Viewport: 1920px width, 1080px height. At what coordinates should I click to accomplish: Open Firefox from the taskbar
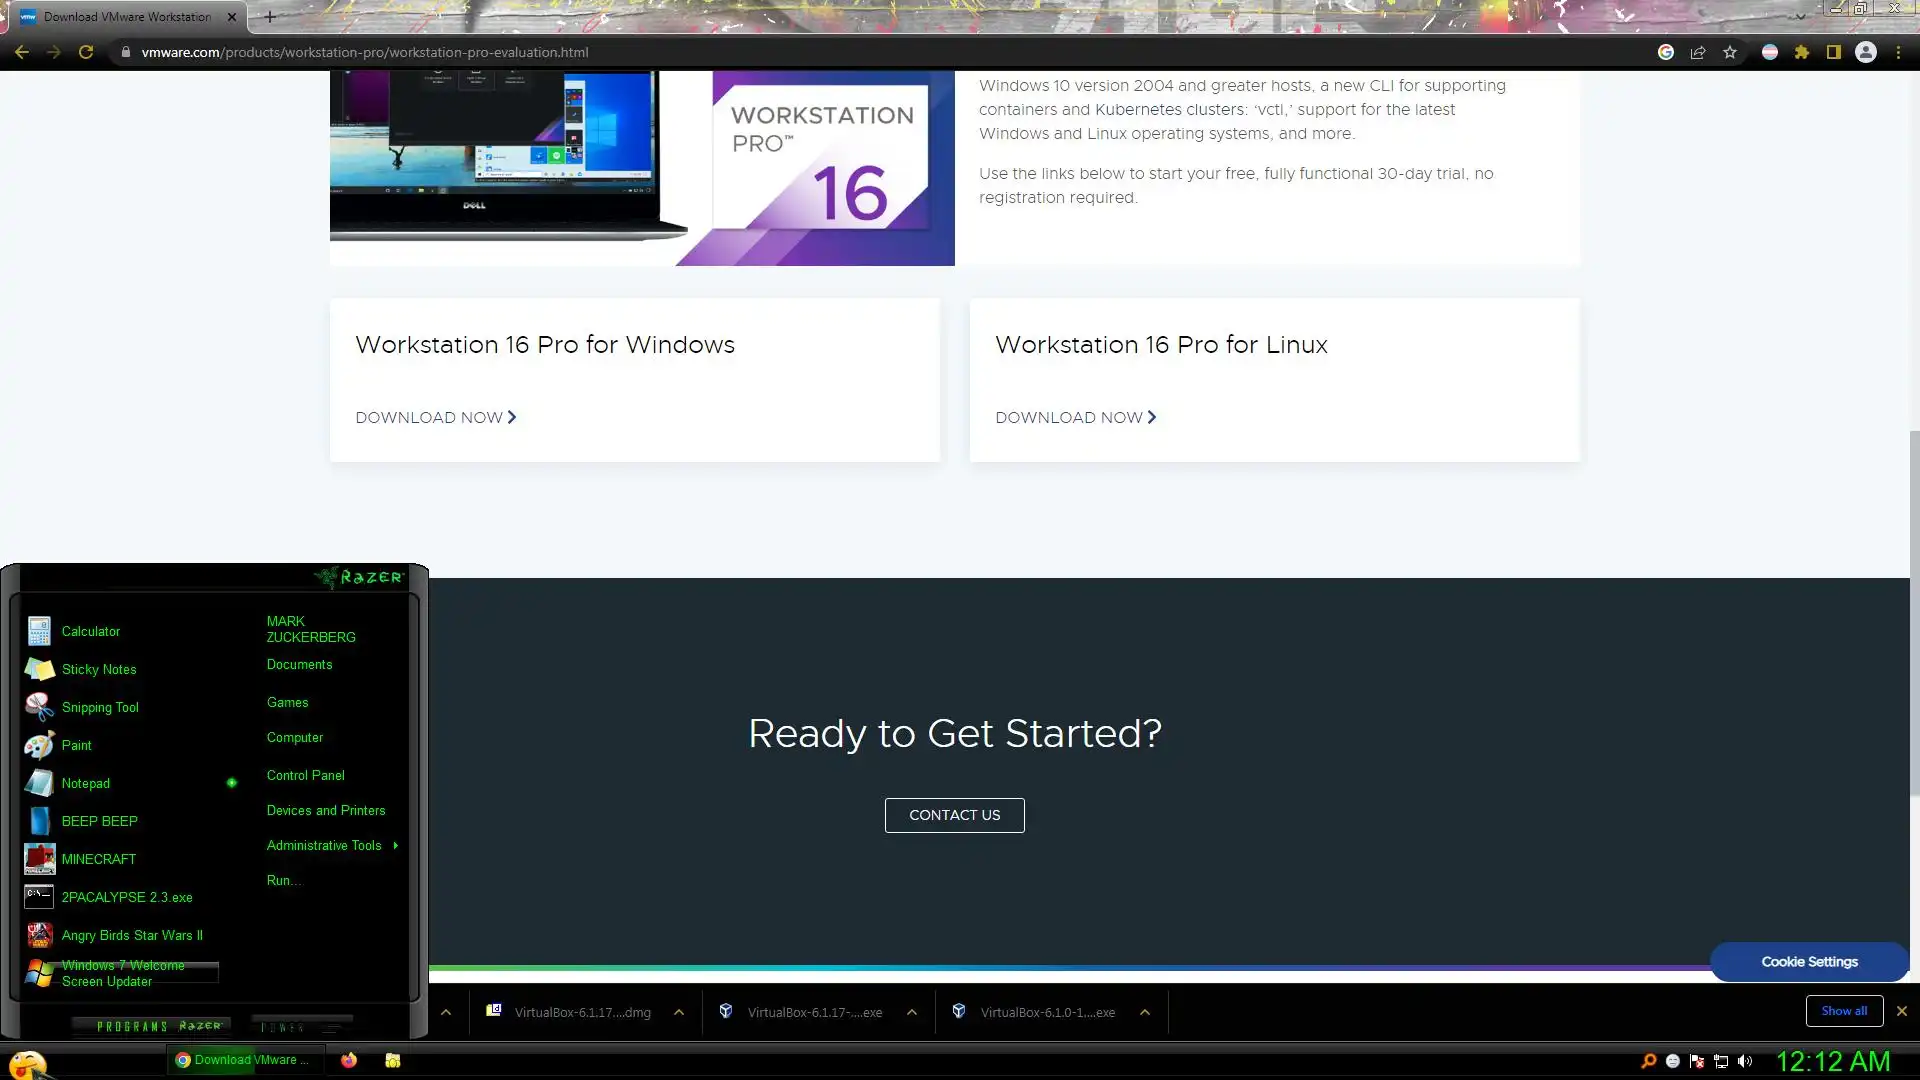pos(349,1060)
